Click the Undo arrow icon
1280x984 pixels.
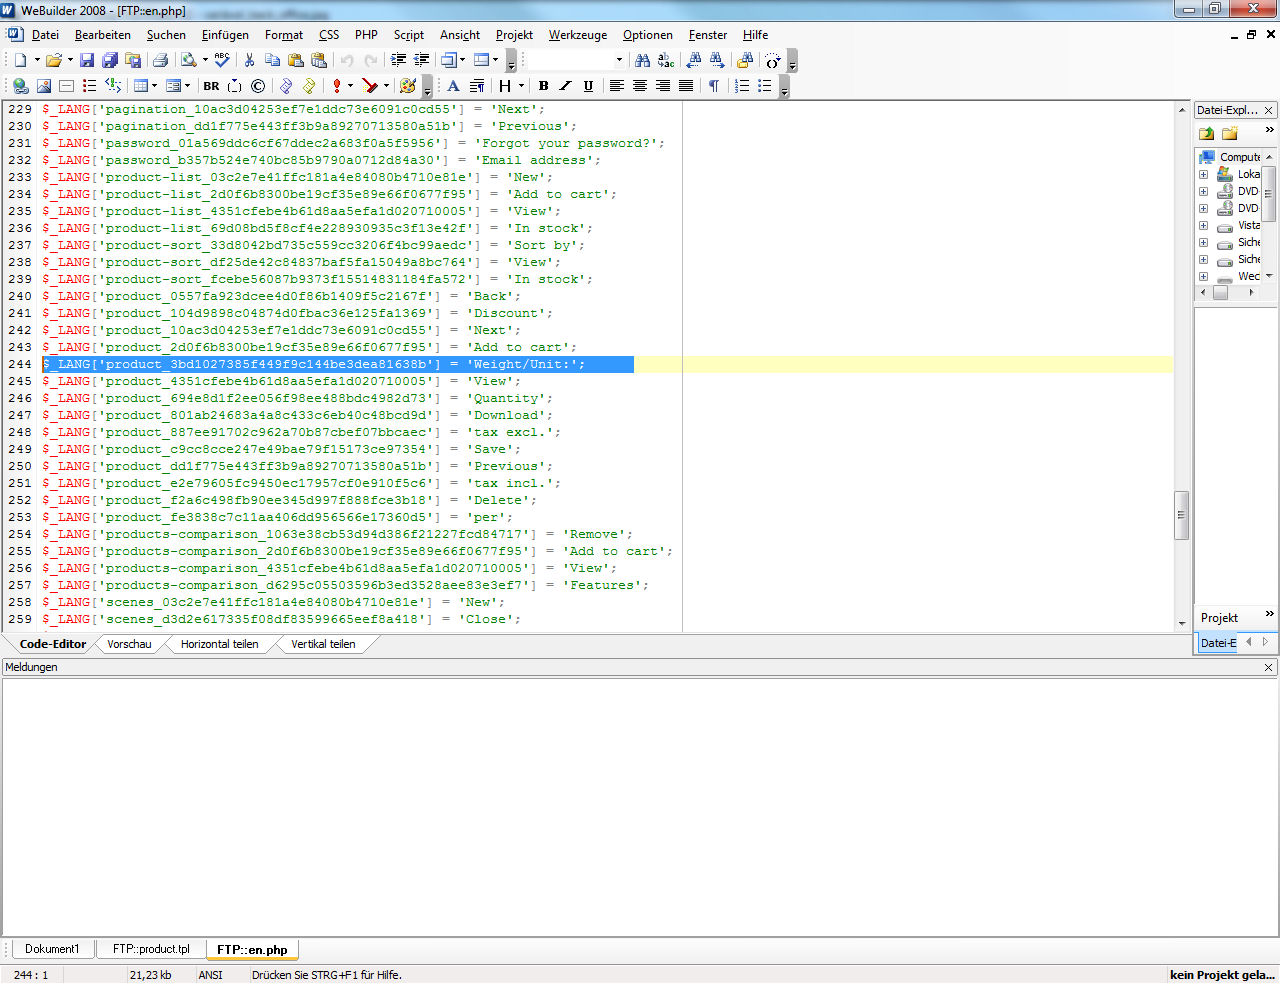pos(347,60)
